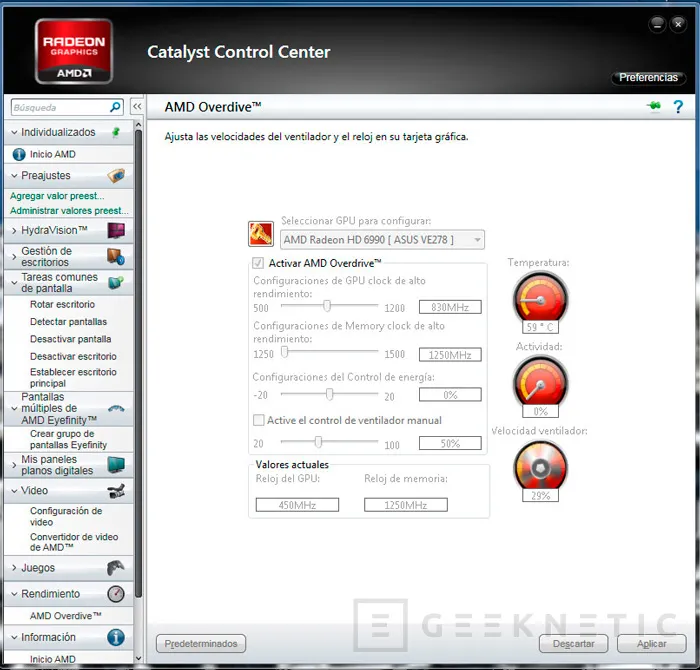Click the key lock icon beside GPU selector
This screenshot has width=700, height=670.
point(261,234)
